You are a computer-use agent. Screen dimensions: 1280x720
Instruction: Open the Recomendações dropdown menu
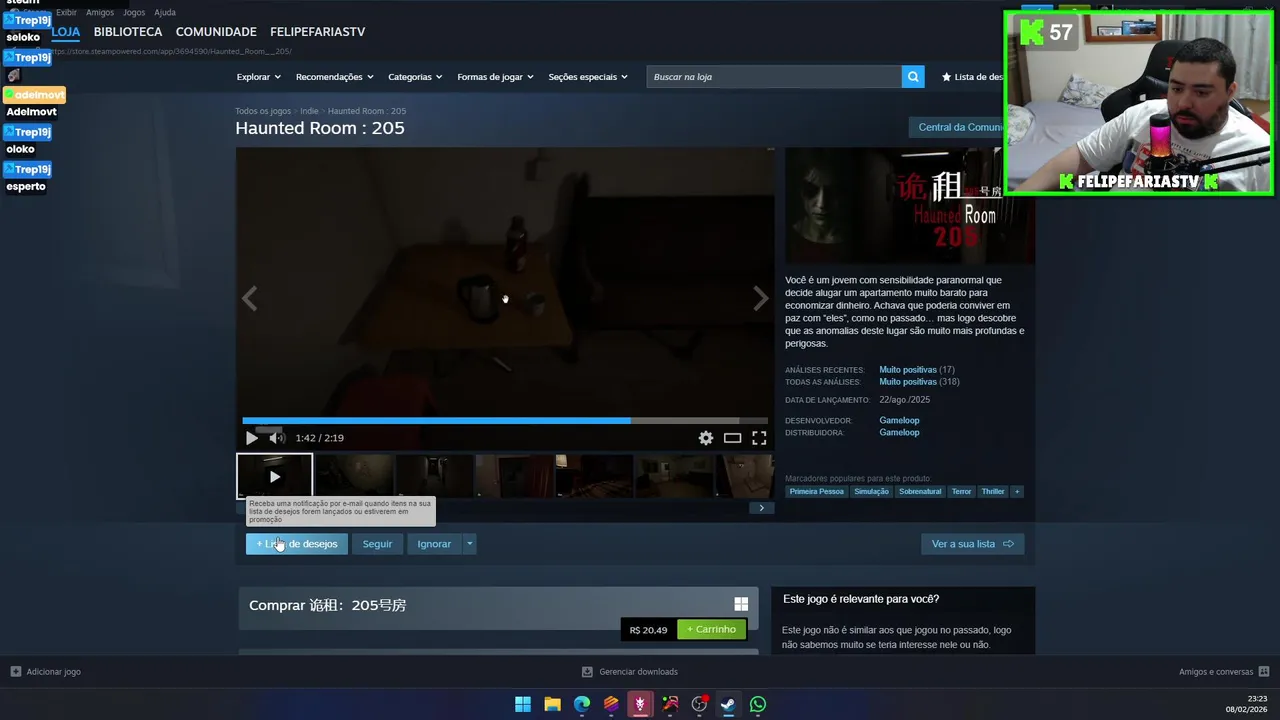tap(334, 77)
